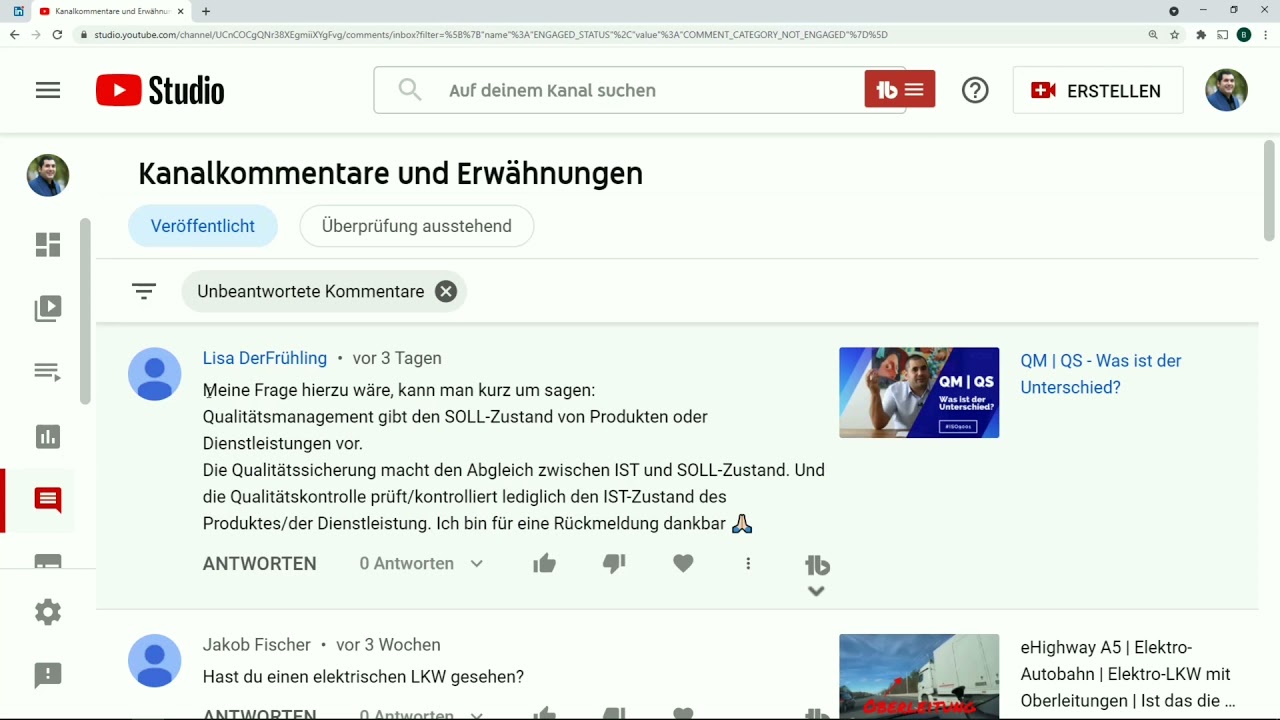Open the help question mark icon
Viewport: 1280px width, 720px height.
point(975,90)
